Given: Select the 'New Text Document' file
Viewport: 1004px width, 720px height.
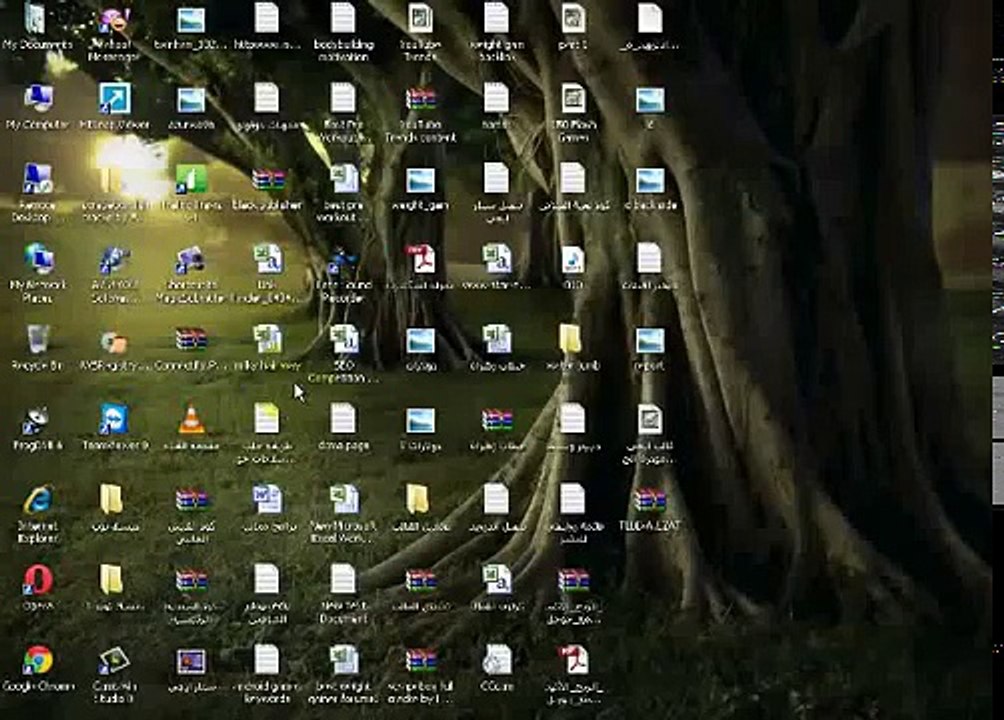Looking at the screenshot, I should (x=343, y=579).
